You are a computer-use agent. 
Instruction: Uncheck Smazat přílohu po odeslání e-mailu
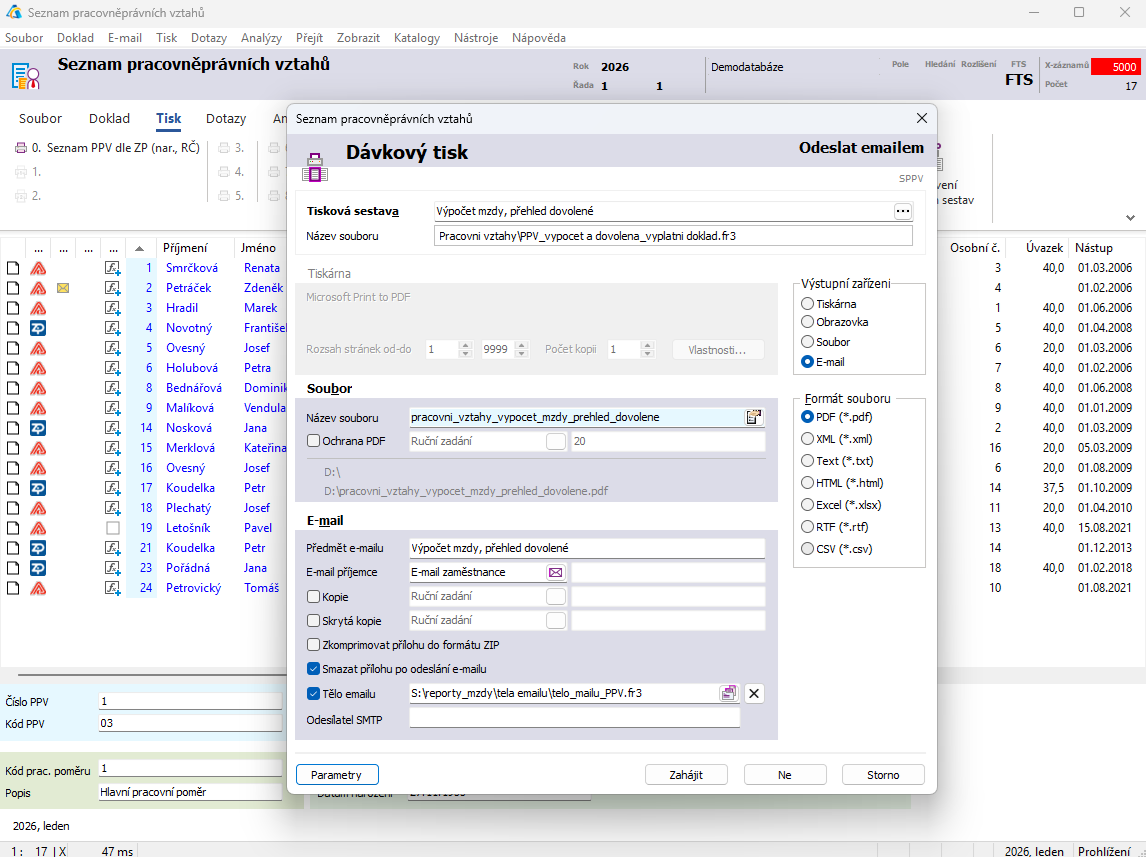click(x=314, y=669)
